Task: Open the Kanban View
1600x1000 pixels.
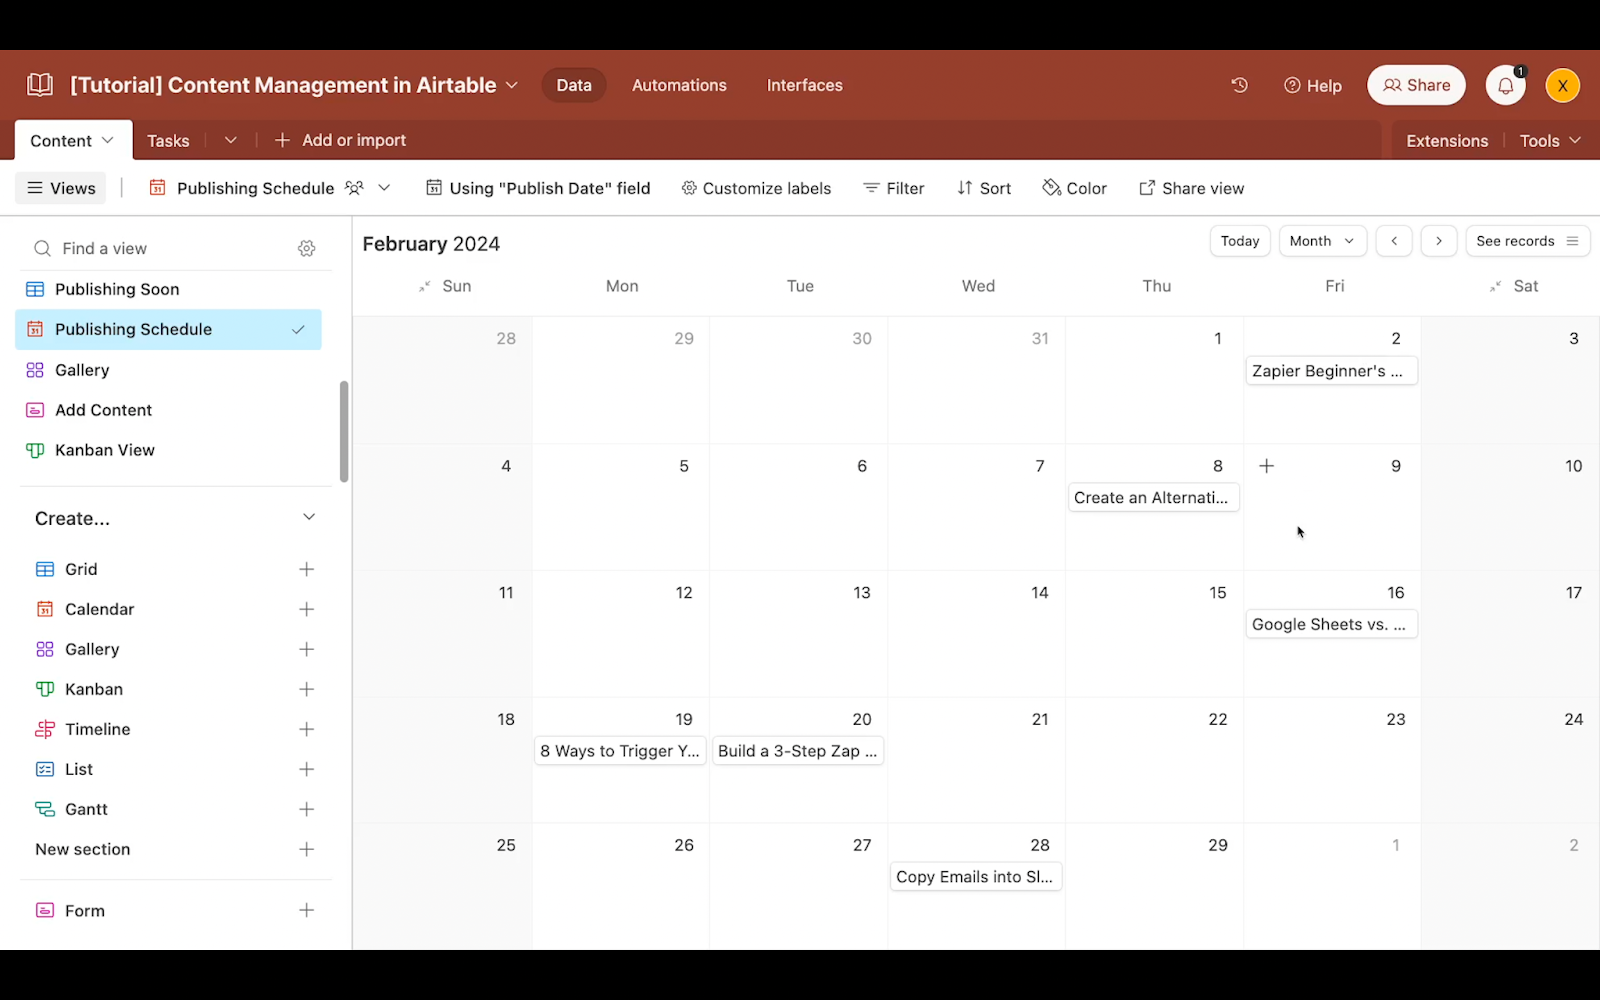Action: click(x=168, y=450)
